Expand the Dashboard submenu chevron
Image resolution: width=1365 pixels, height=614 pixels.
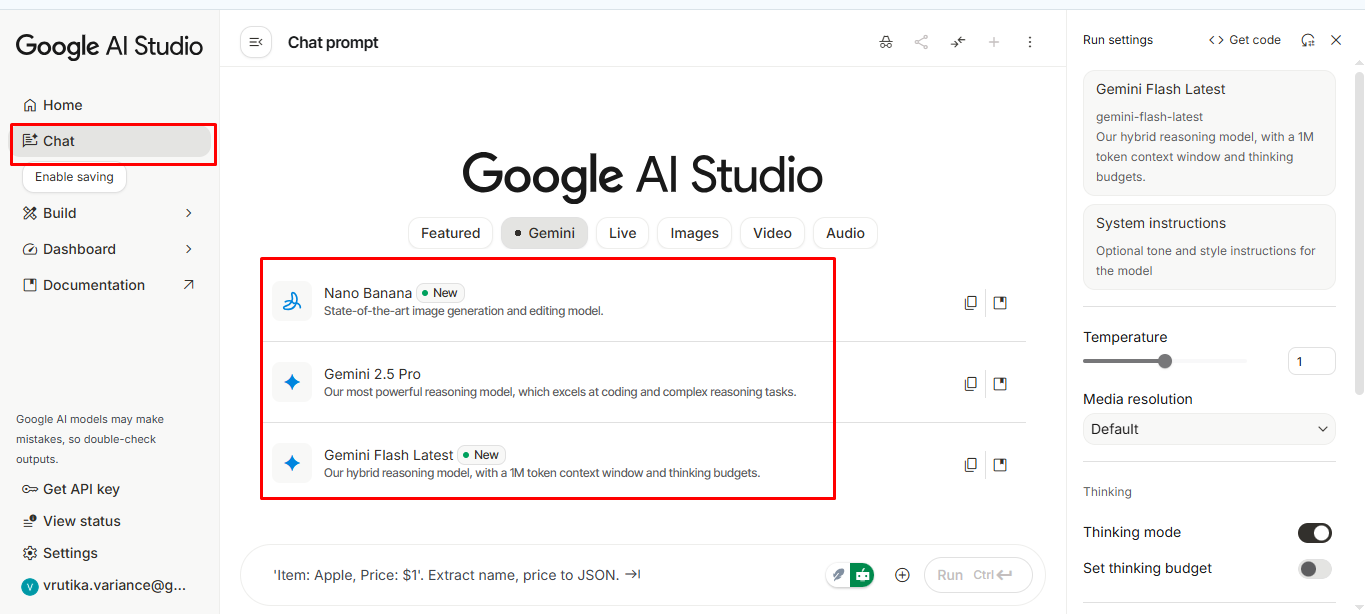click(189, 249)
